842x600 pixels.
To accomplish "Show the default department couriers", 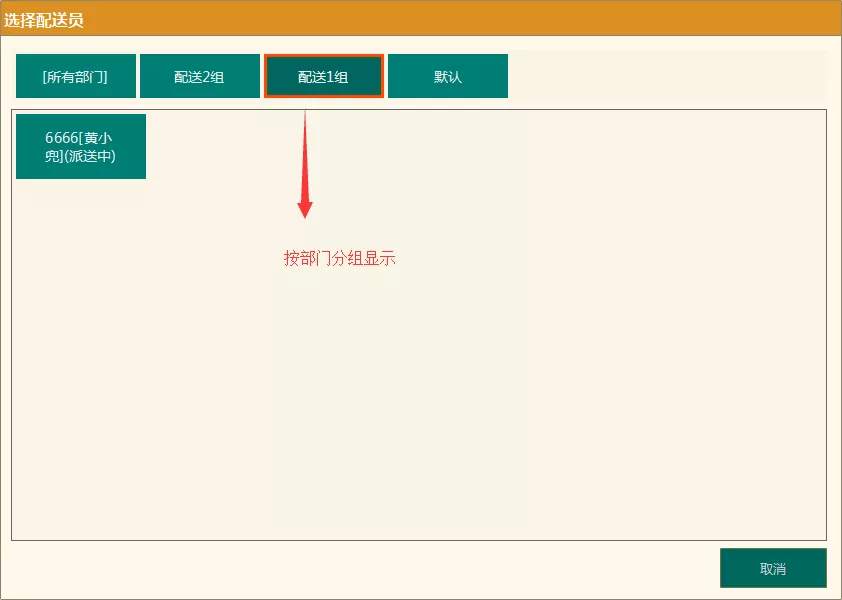I will (447, 77).
